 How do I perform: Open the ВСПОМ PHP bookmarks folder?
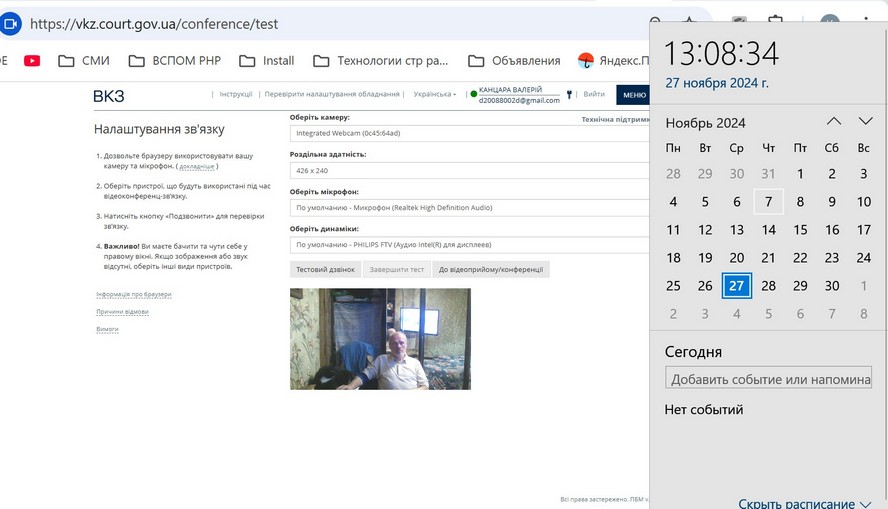click(174, 61)
